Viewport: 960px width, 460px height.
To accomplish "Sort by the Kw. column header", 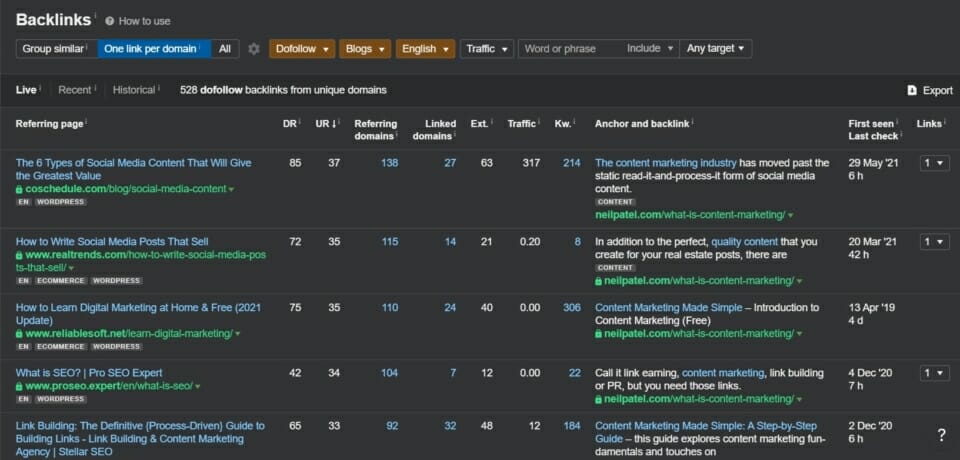I will tap(563, 124).
